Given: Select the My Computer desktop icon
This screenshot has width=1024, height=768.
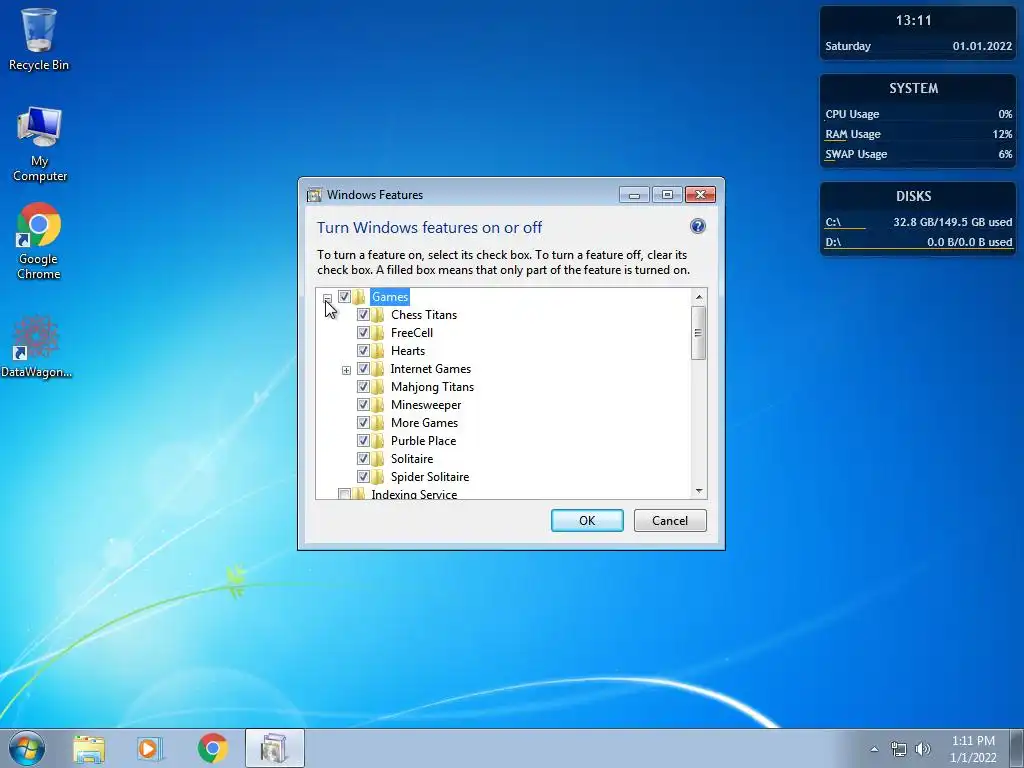Looking at the screenshot, I should point(39,144).
